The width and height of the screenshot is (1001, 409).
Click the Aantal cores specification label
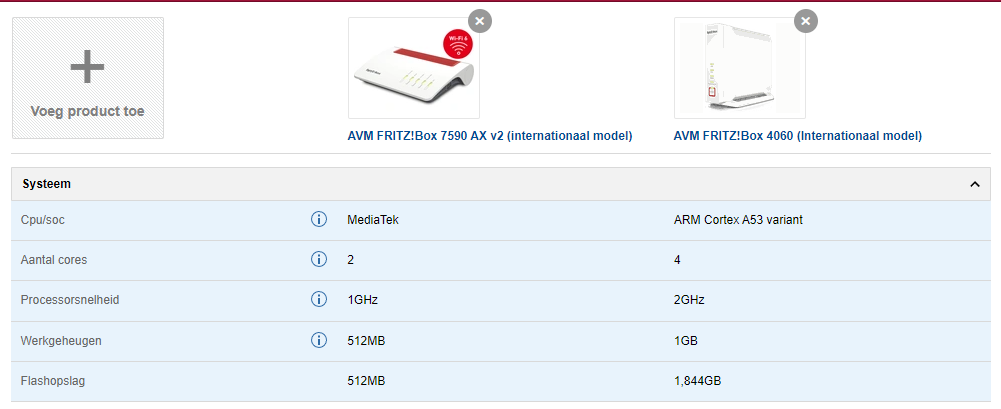tap(54, 260)
